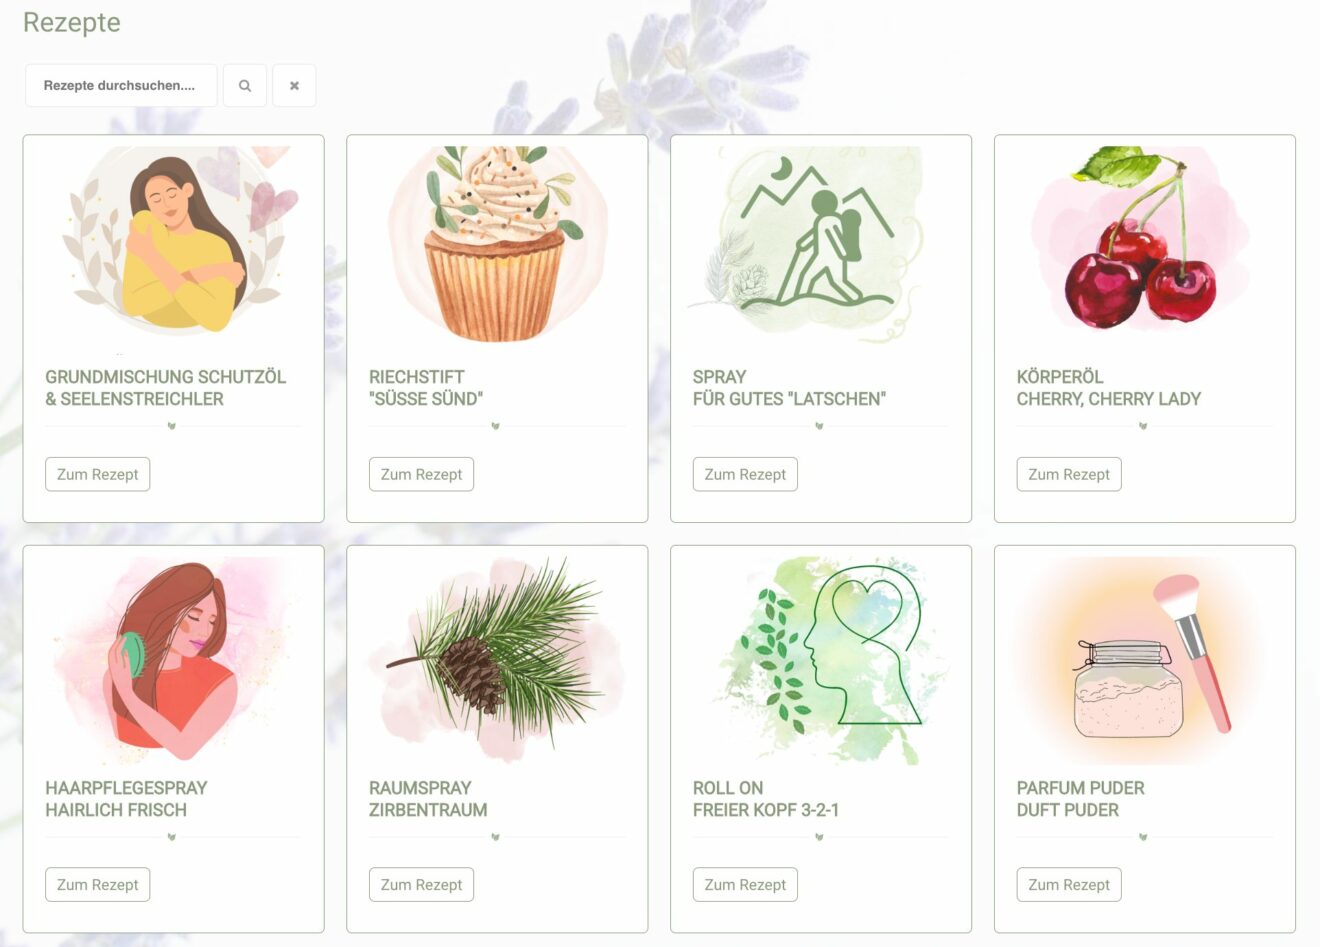1320x947 pixels.
Task: Click the magnifier search icon button
Action: (245, 86)
